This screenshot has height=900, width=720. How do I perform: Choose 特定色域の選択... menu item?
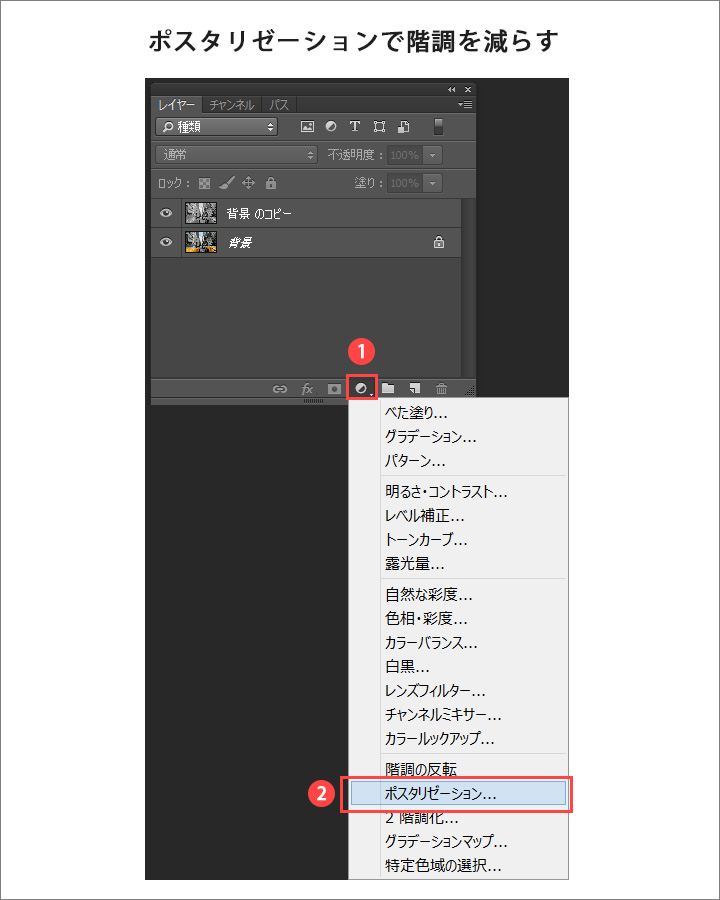[458, 866]
